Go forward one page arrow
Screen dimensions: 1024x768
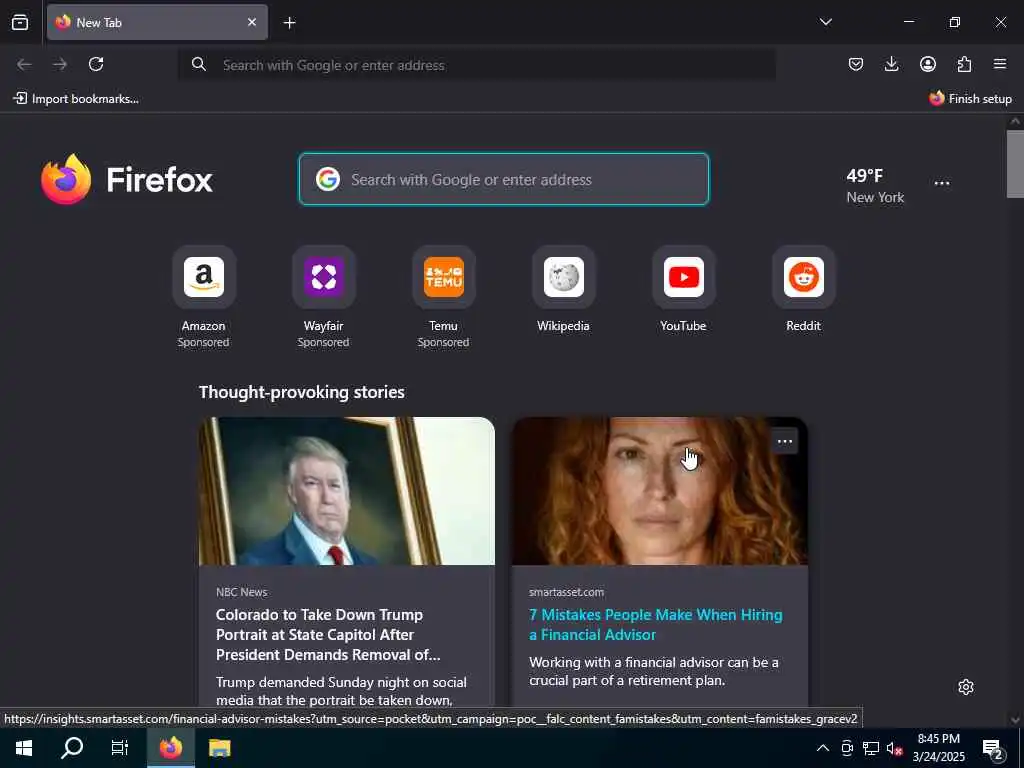[x=60, y=64]
